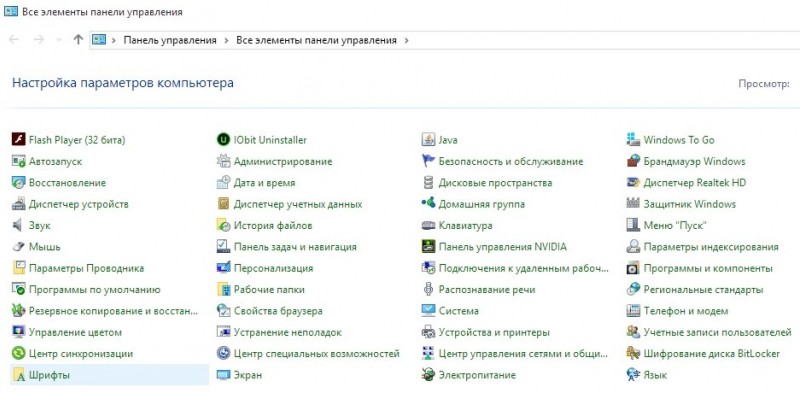Expand chevron before Панель управления breadcrumb
The image size is (800, 393).
point(114,40)
